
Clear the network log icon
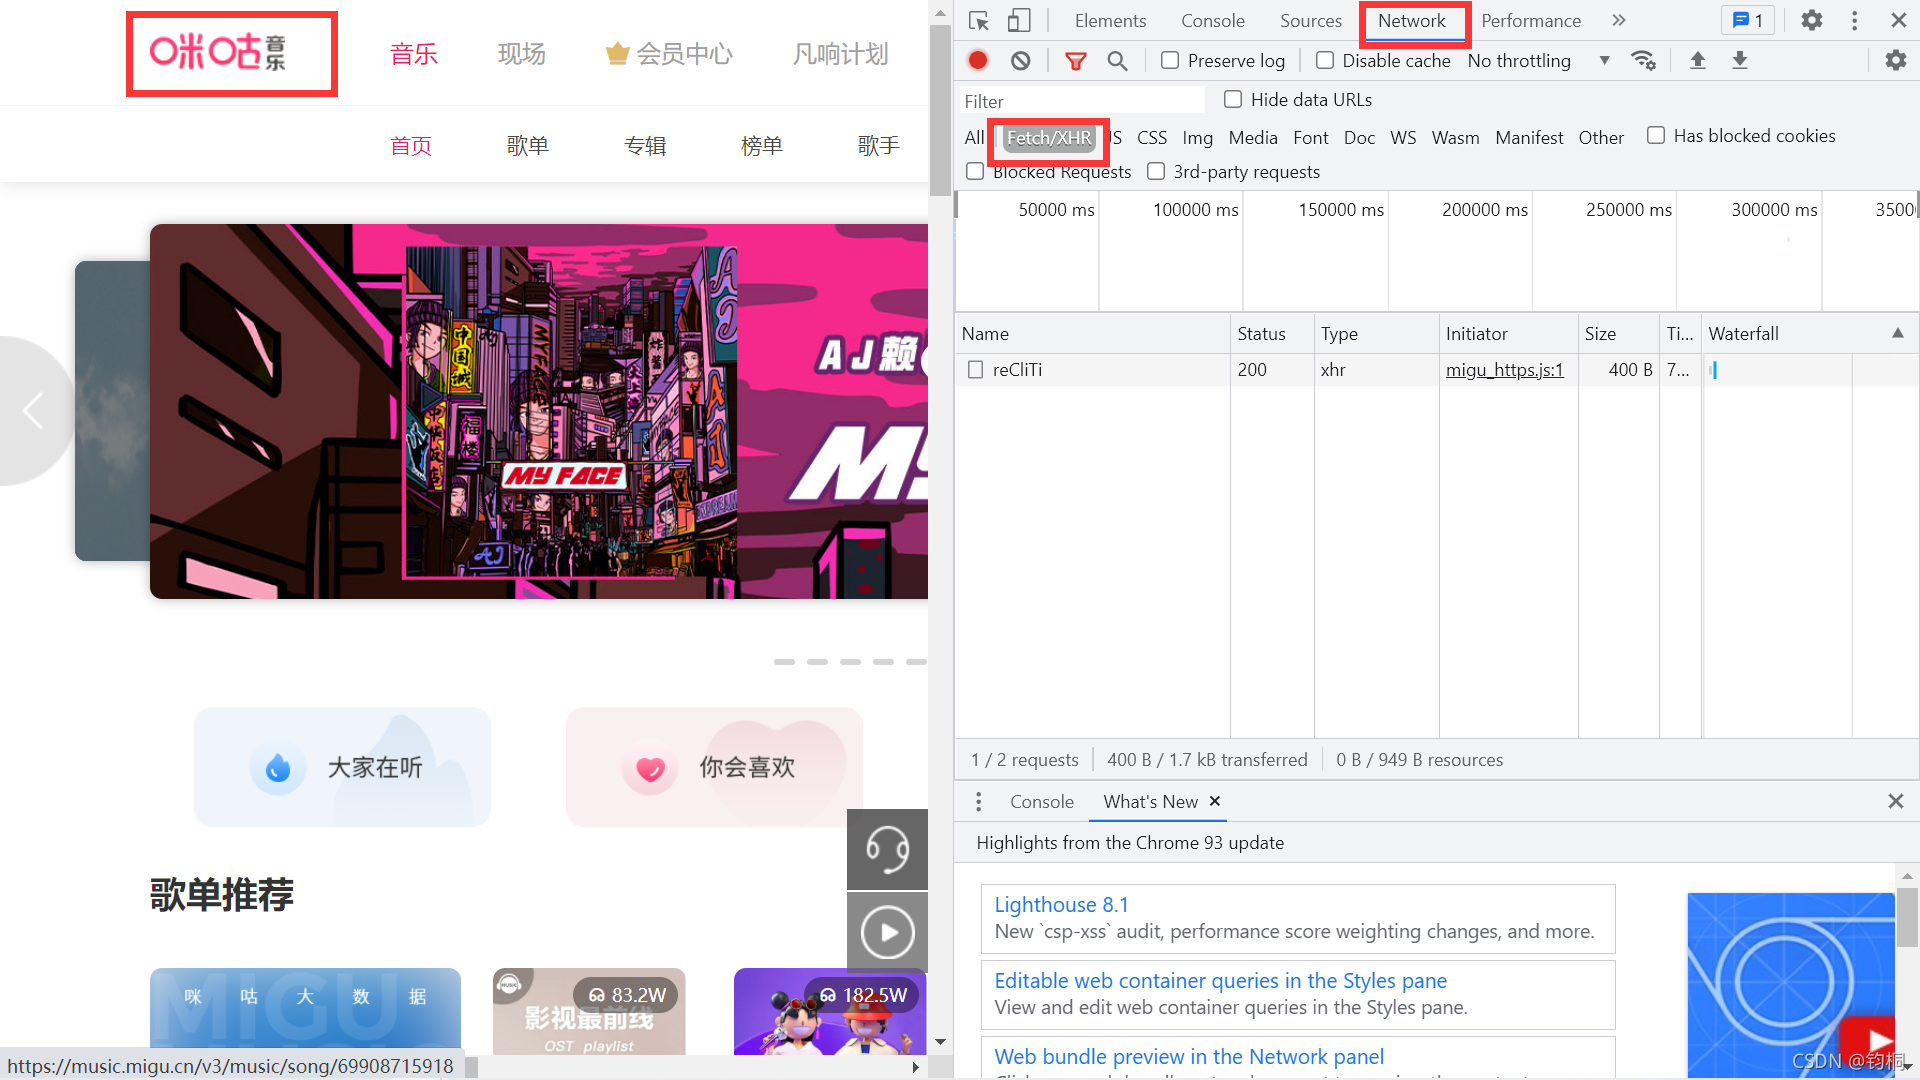tap(1020, 61)
